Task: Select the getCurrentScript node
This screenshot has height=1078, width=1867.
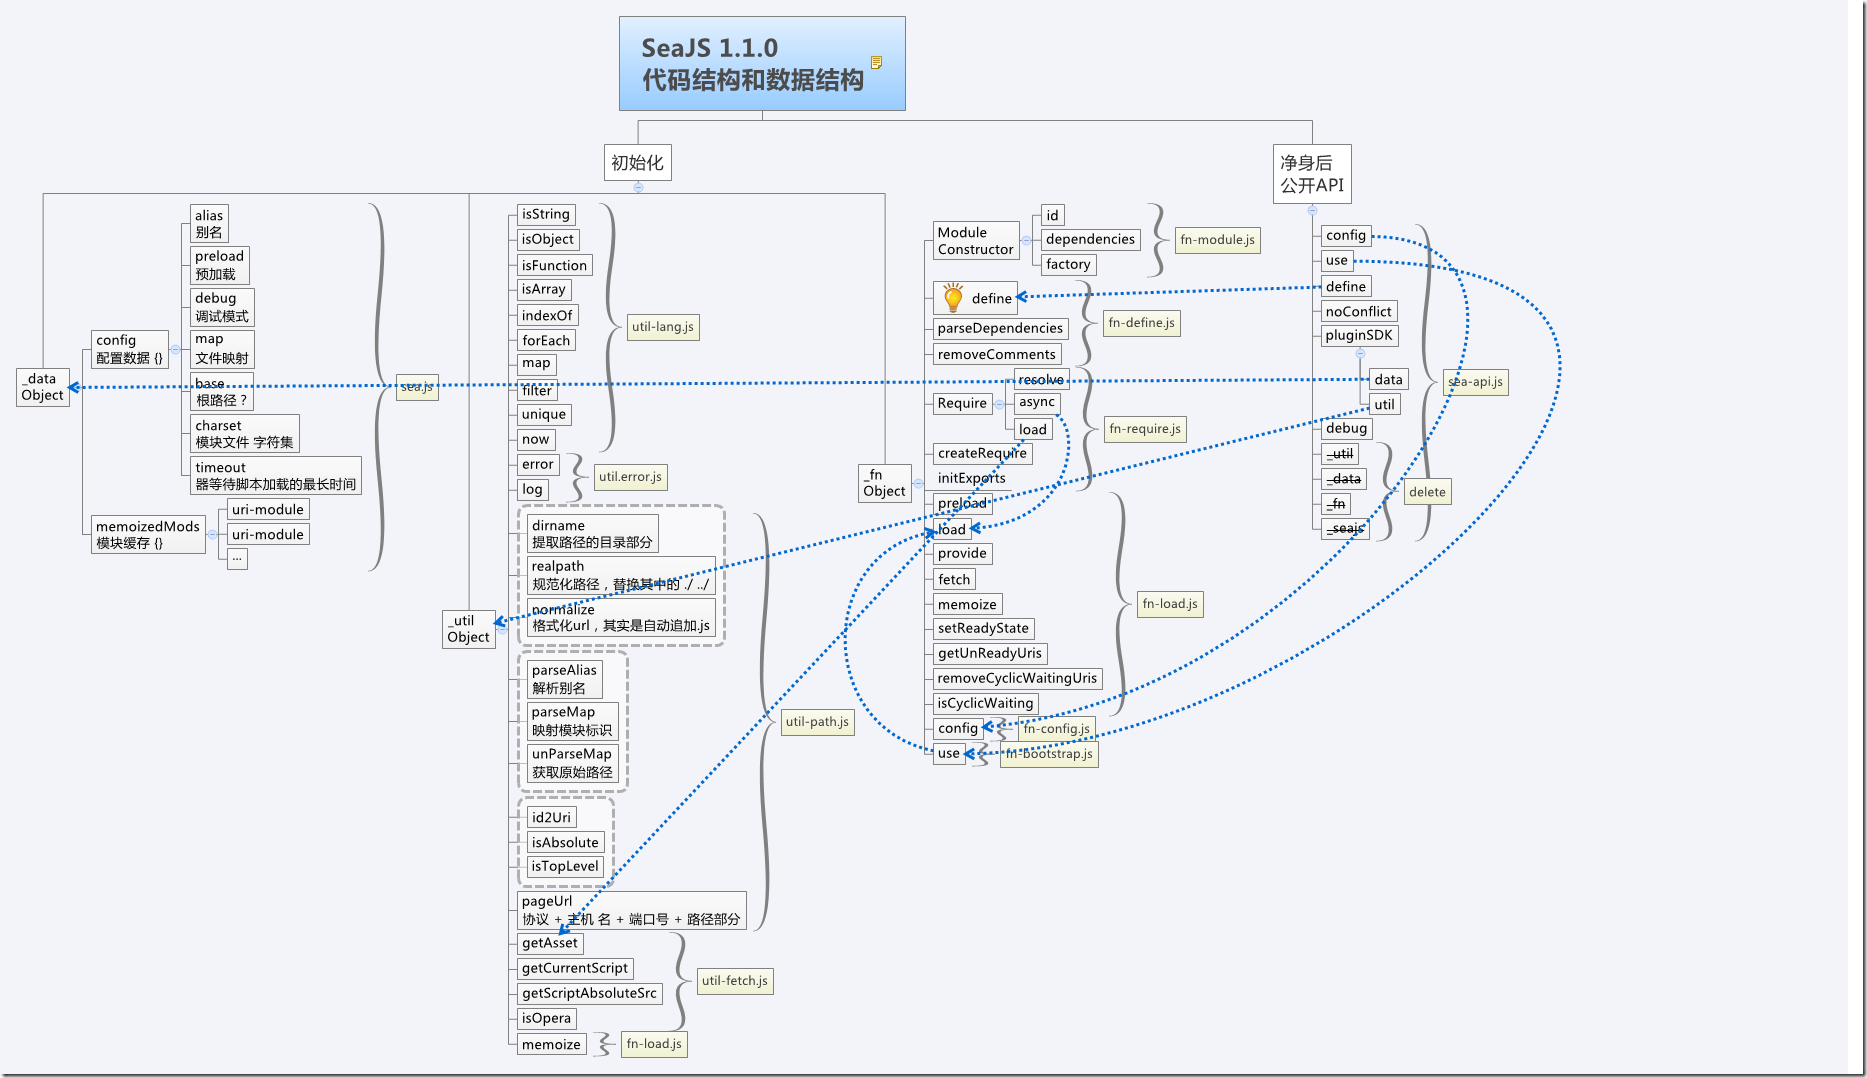Action: point(575,968)
